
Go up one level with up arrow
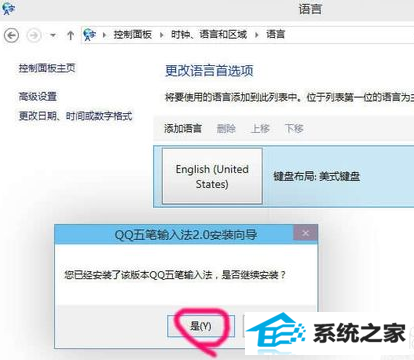(70, 35)
